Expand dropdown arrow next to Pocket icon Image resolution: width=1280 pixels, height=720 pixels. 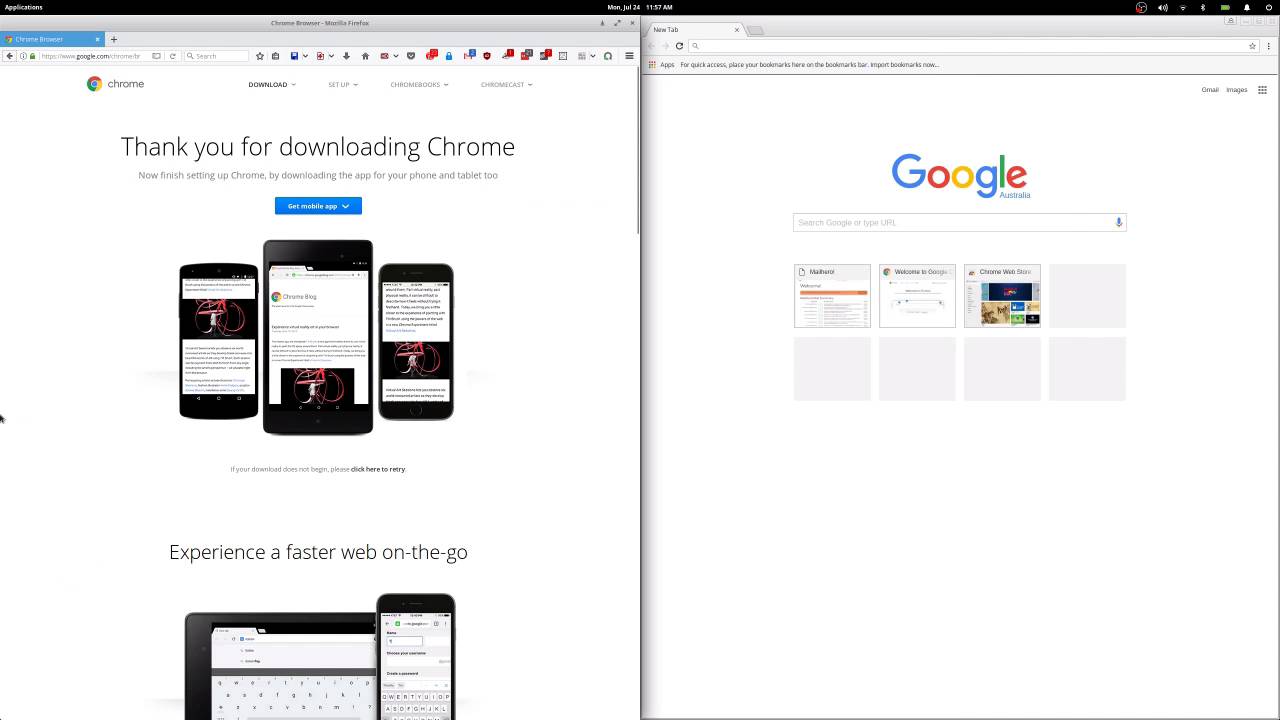tap(396, 56)
